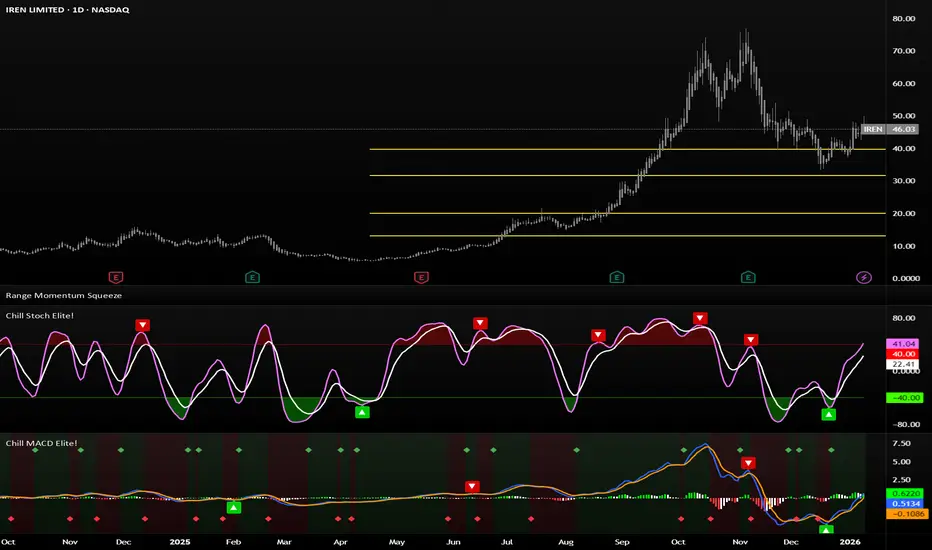The width and height of the screenshot is (932, 550).
Task: Click the 60.00 price axis label
Action: tap(903, 84)
